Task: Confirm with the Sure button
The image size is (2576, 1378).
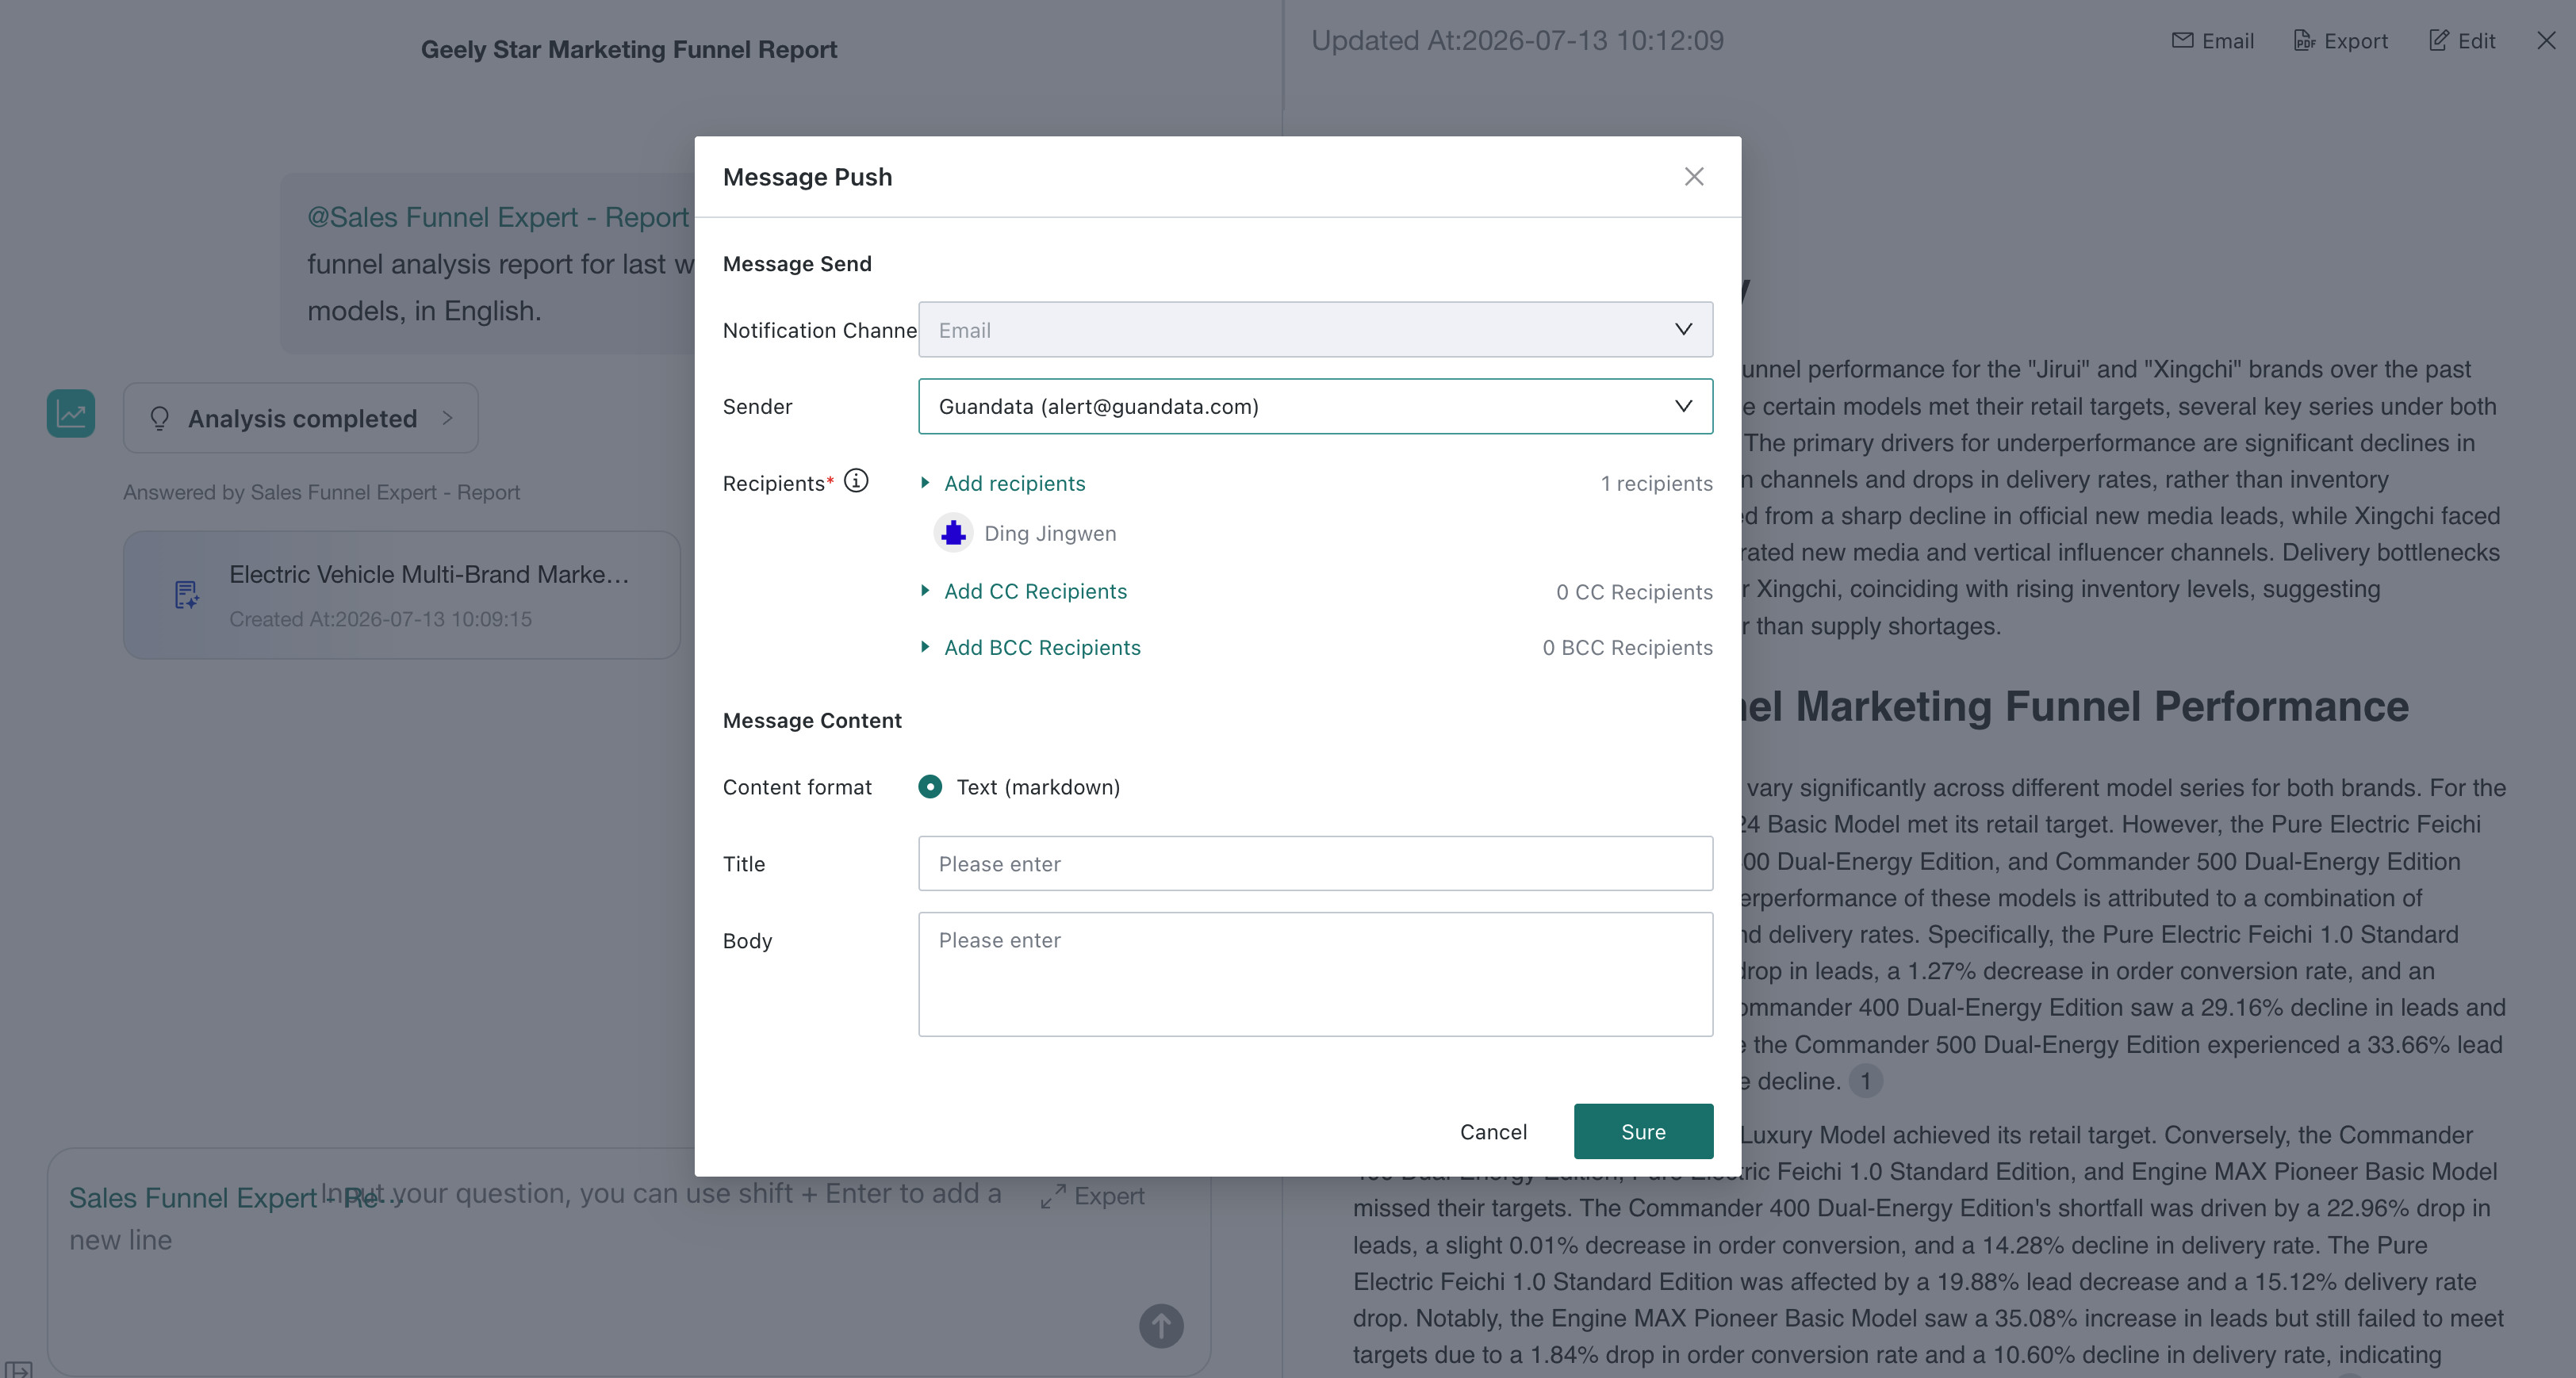Action: point(1643,1131)
